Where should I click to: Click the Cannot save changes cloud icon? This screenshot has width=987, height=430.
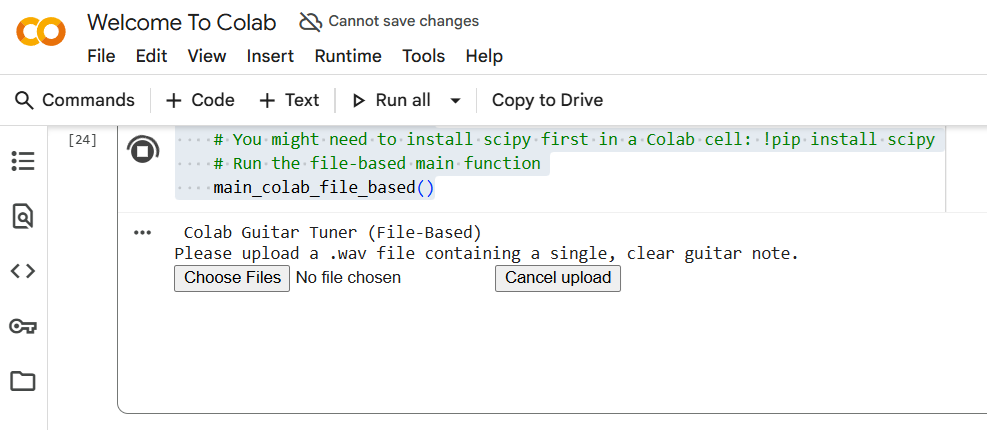coord(311,21)
